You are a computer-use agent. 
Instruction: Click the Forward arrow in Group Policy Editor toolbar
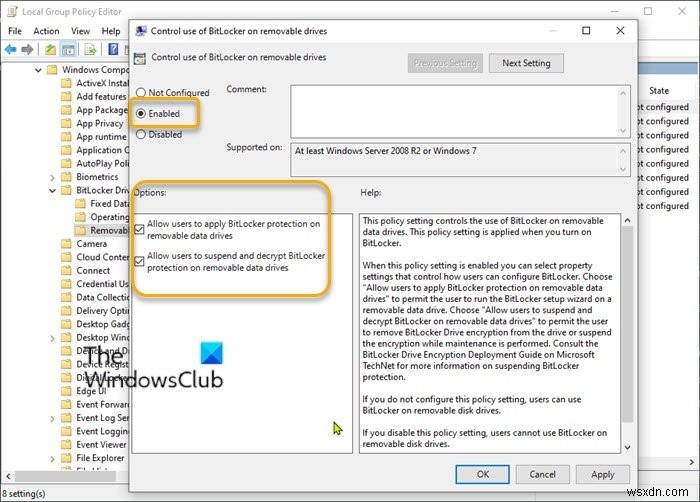[x=27, y=50]
